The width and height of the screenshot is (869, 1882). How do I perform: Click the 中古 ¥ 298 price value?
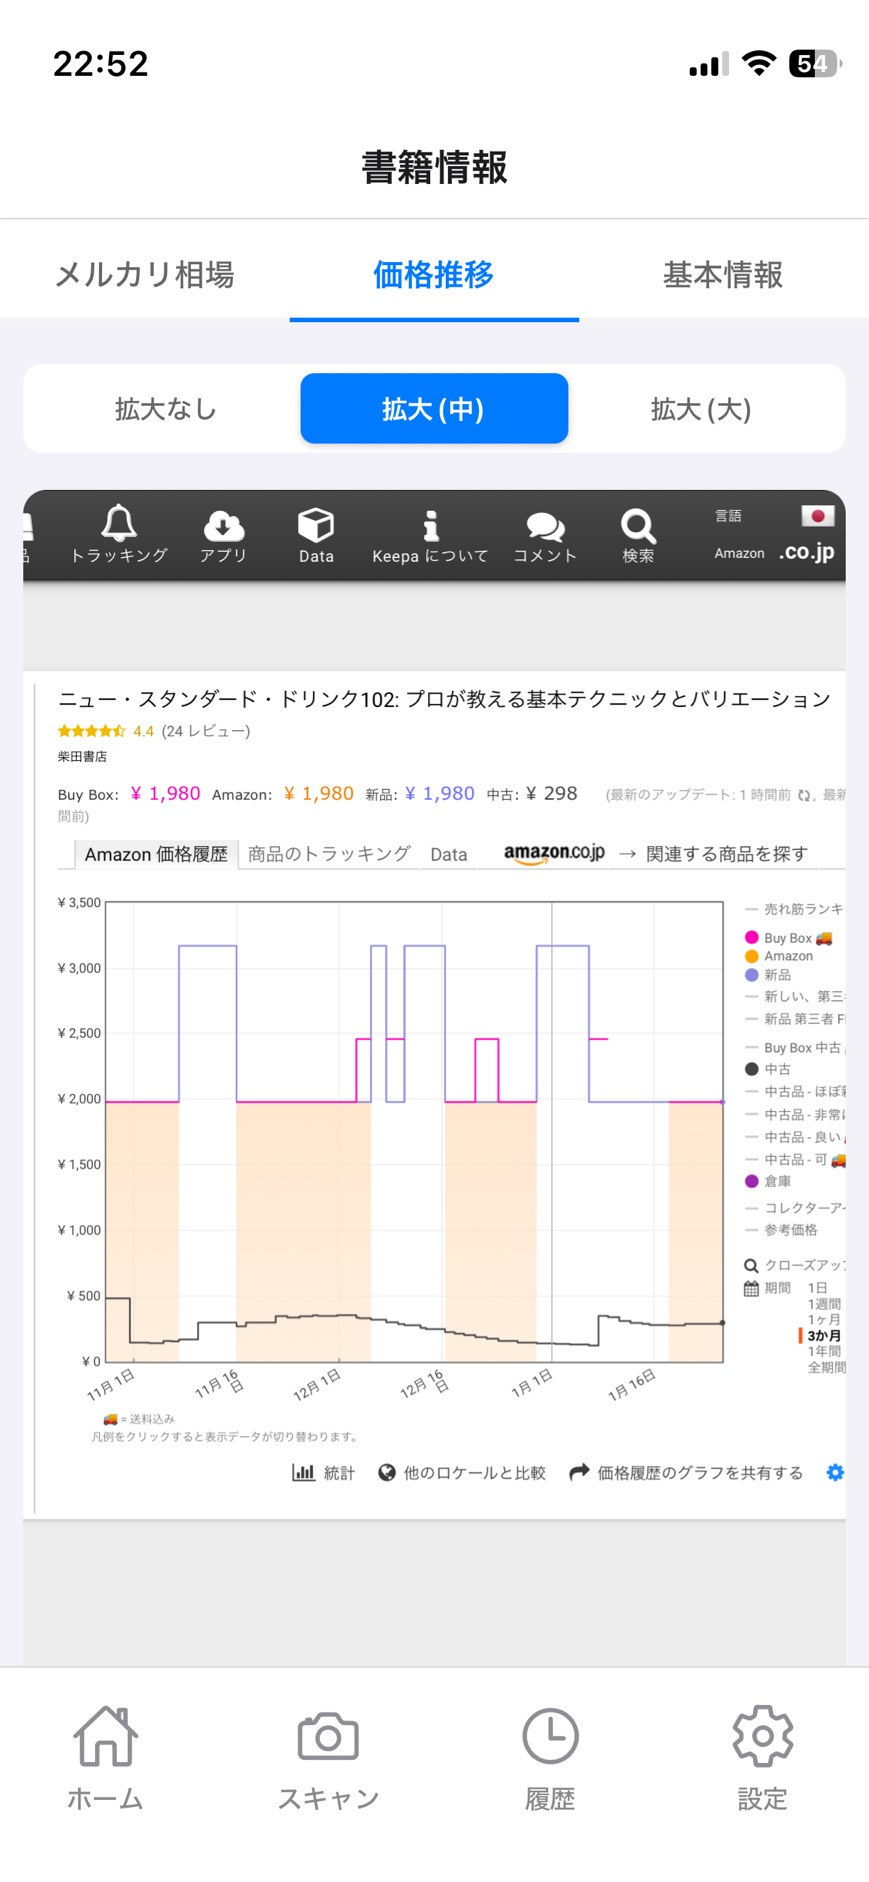tap(551, 794)
